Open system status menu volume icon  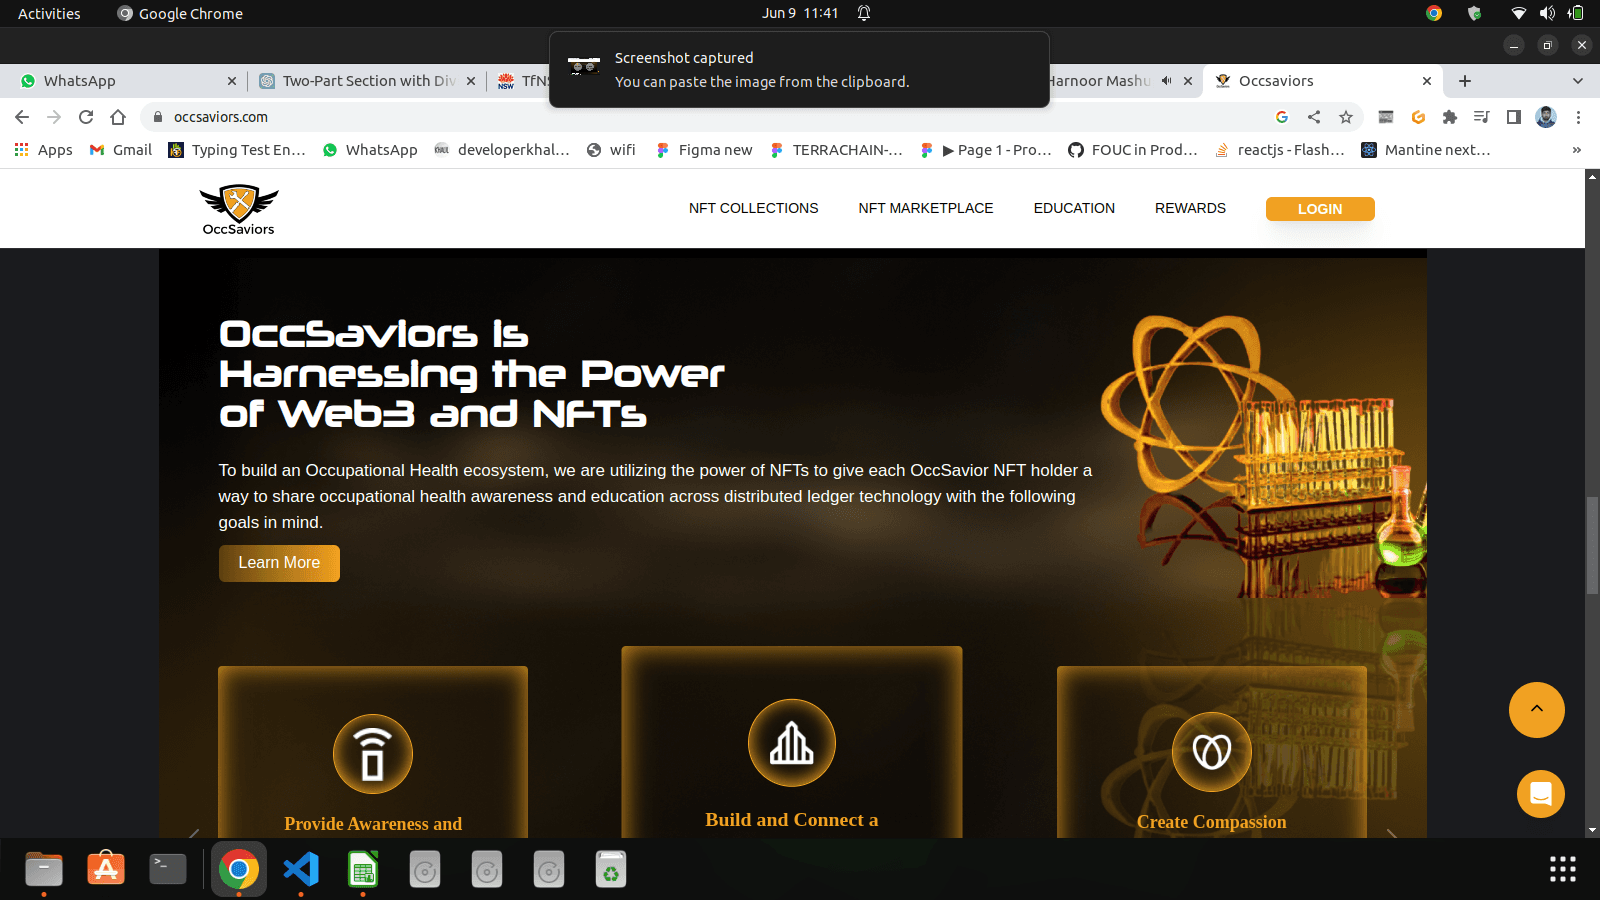click(x=1547, y=13)
